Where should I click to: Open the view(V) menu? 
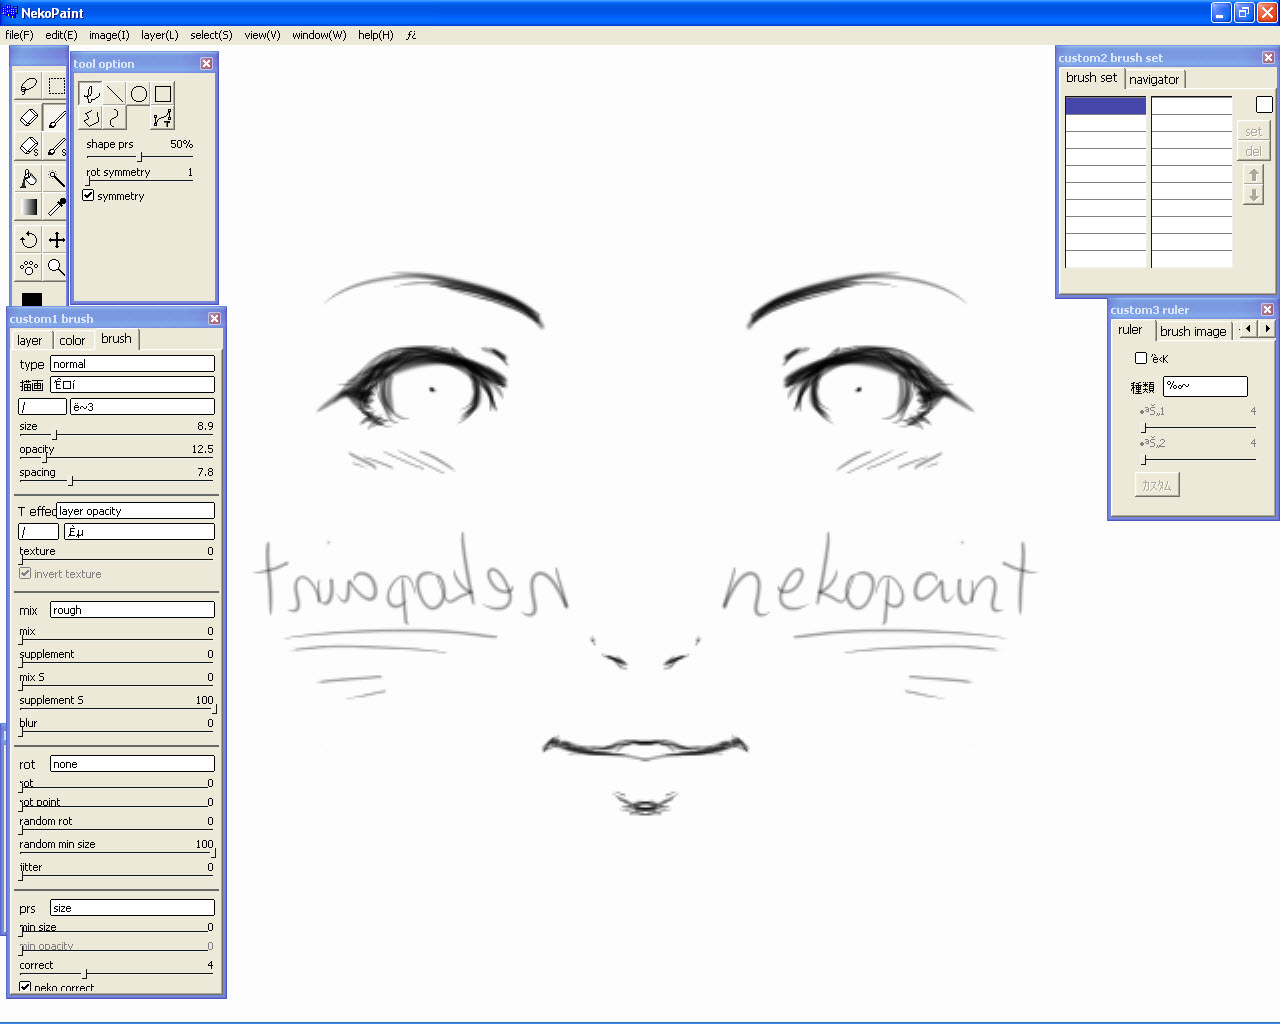coord(262,35)
